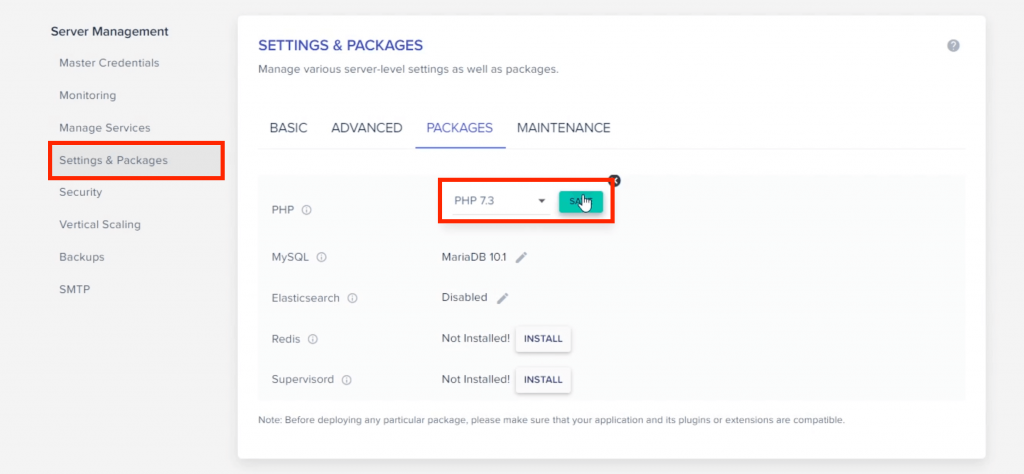Click the Redis info icon
This screenshot has height=474, width=1024.
[x=313, y=339]
